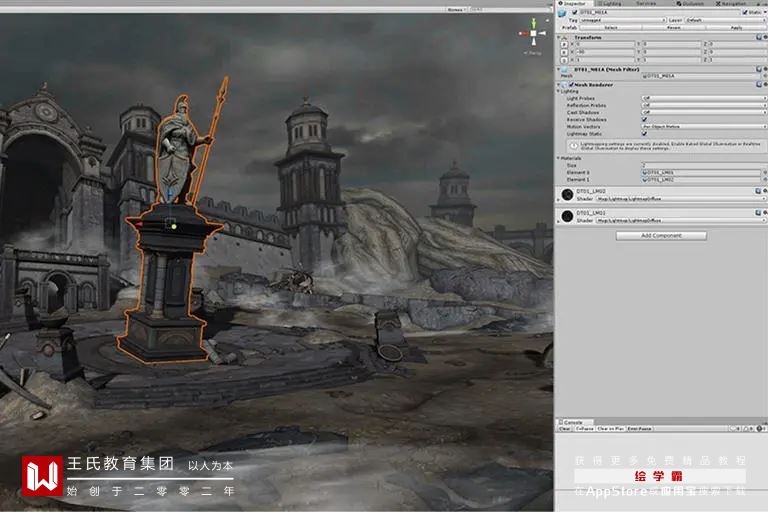Click the Scale Y field

pos(672,60)
